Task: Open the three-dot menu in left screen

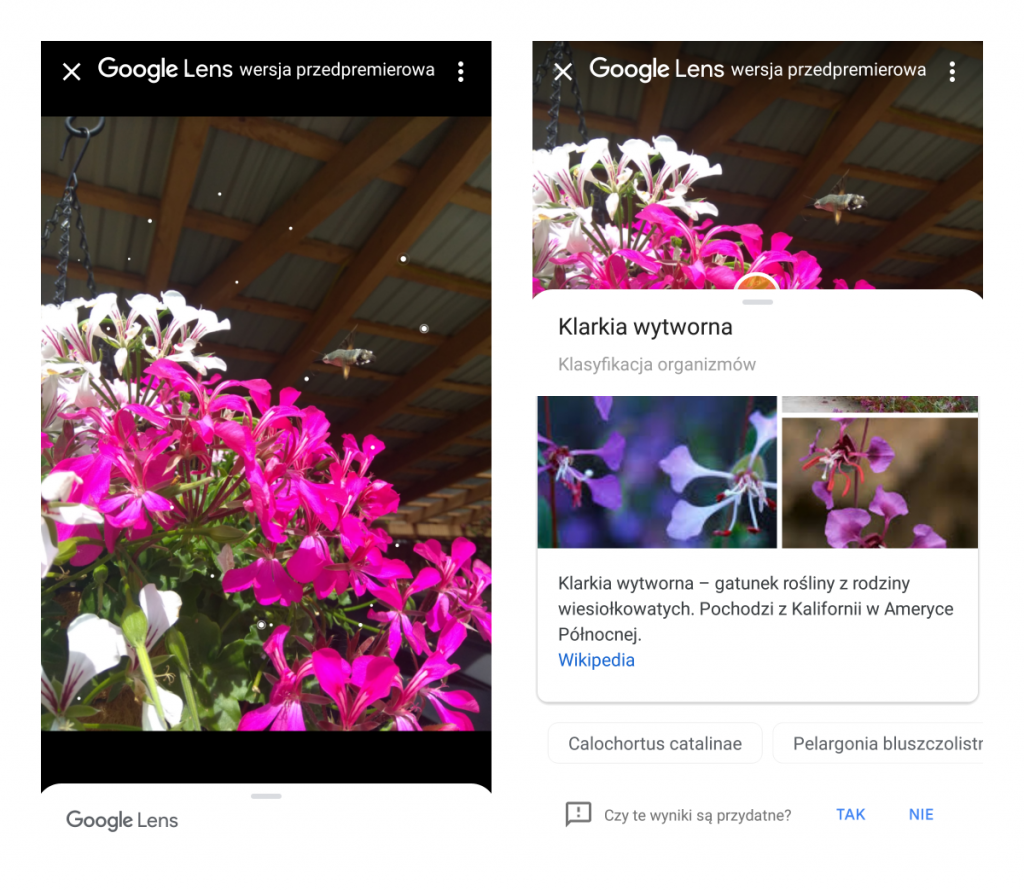Action: [460, 71]
